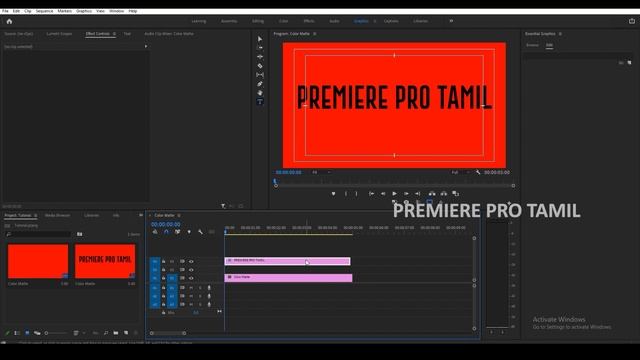Click the Home icon

[9, 21]
